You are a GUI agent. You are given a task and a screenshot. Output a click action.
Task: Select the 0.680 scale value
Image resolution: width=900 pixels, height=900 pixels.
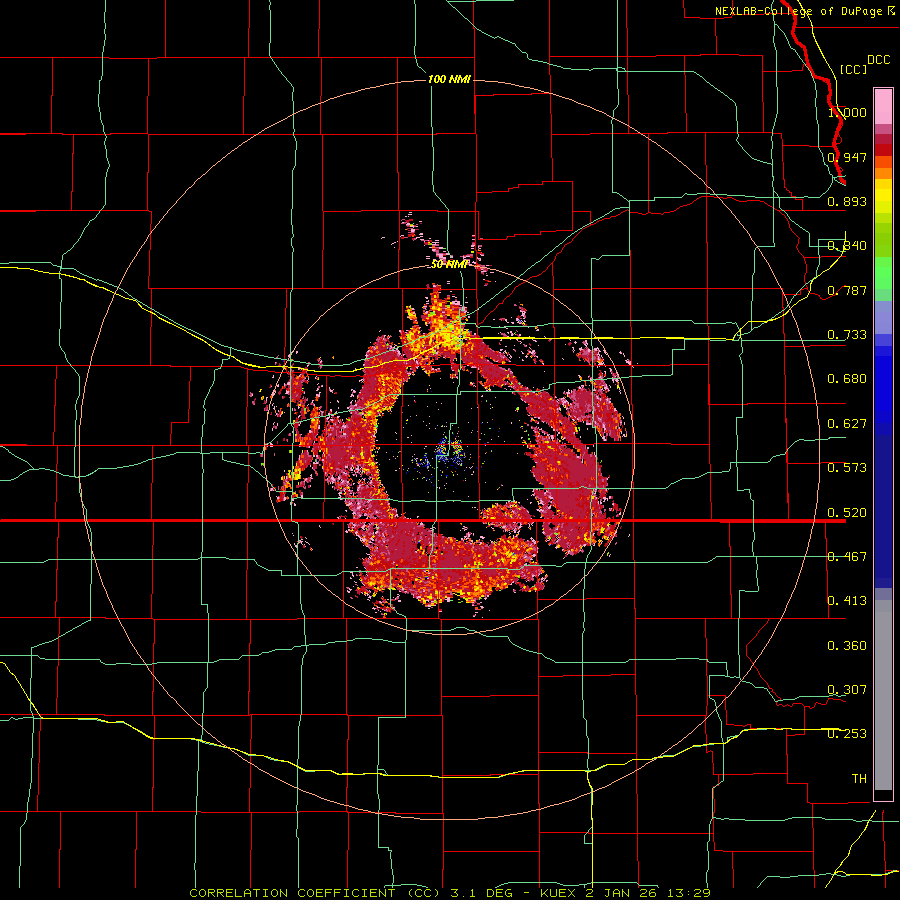click(847, 379)
